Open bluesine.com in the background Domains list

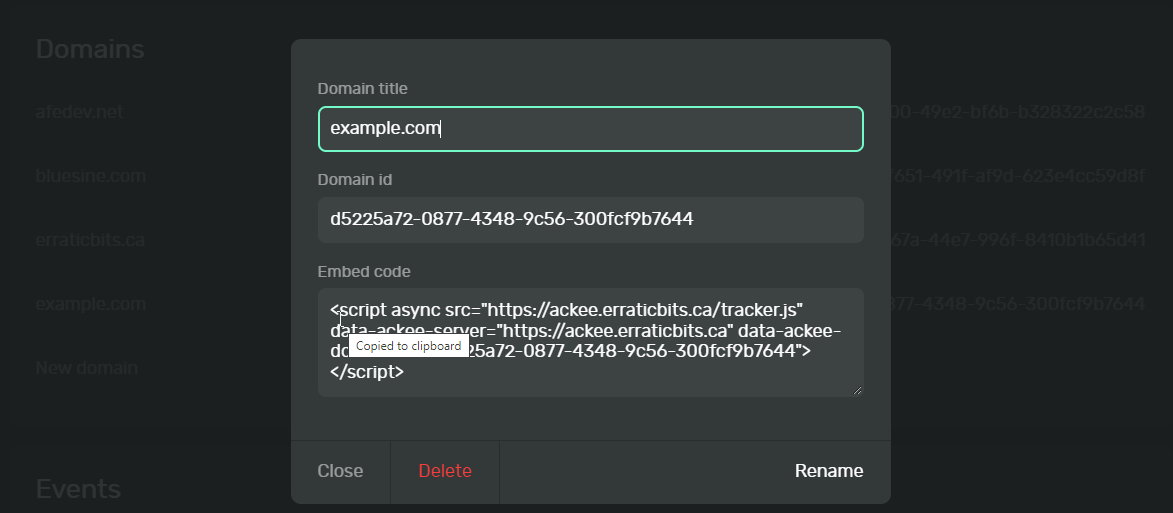[91, 176]
